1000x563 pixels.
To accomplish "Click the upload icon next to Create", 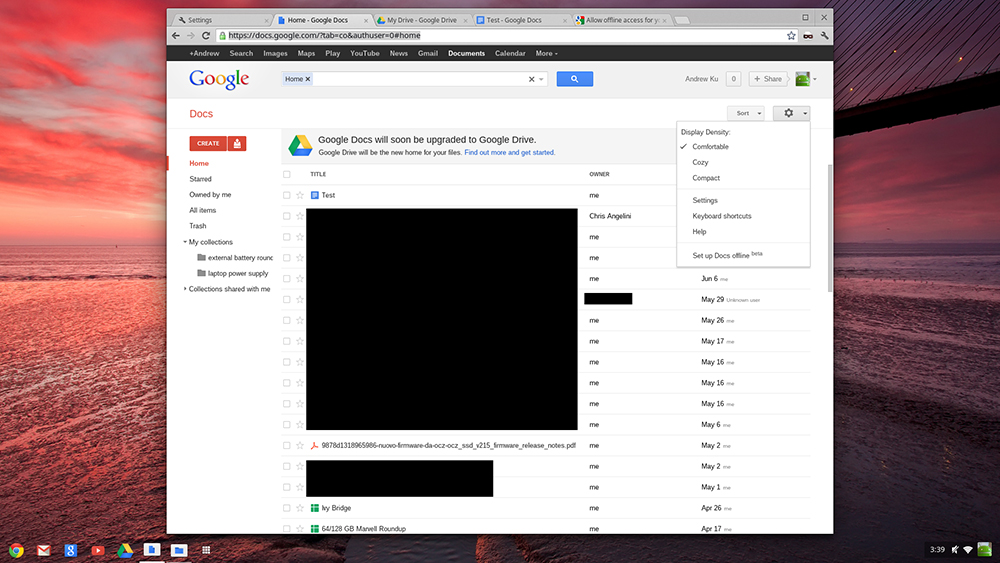I will point(237,143).
